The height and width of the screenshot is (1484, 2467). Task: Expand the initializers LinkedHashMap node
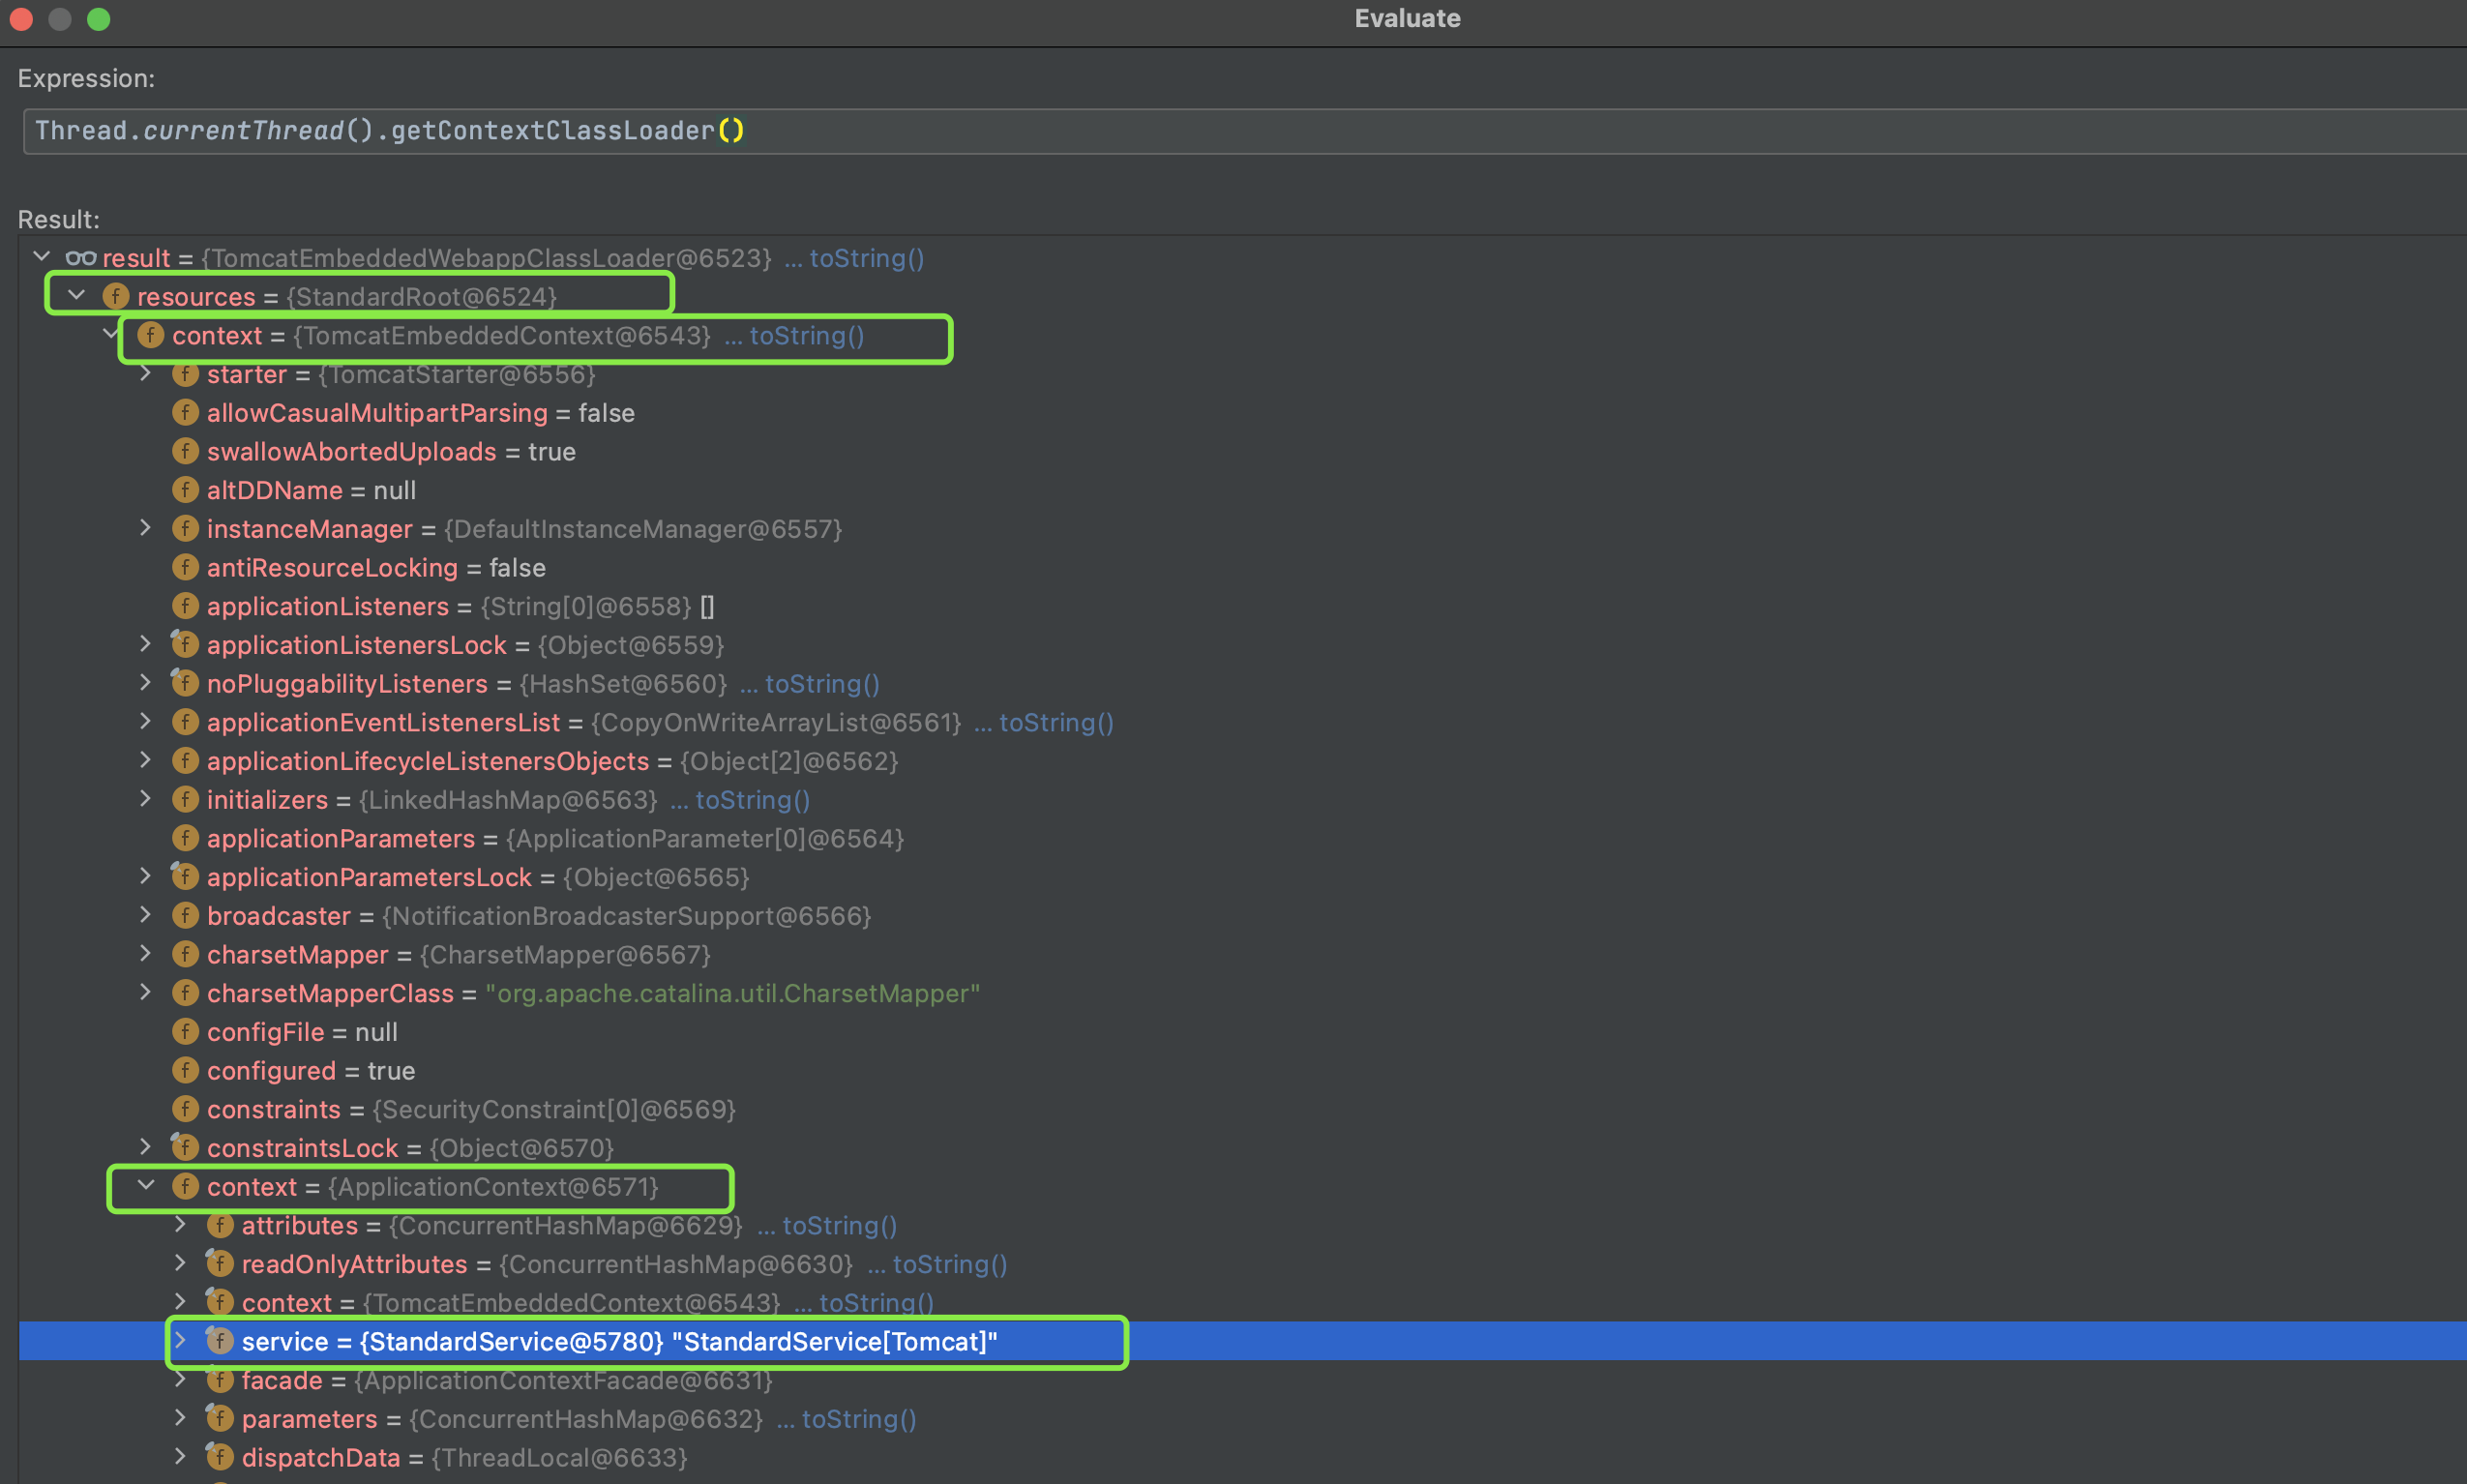(x=146, y=799)
